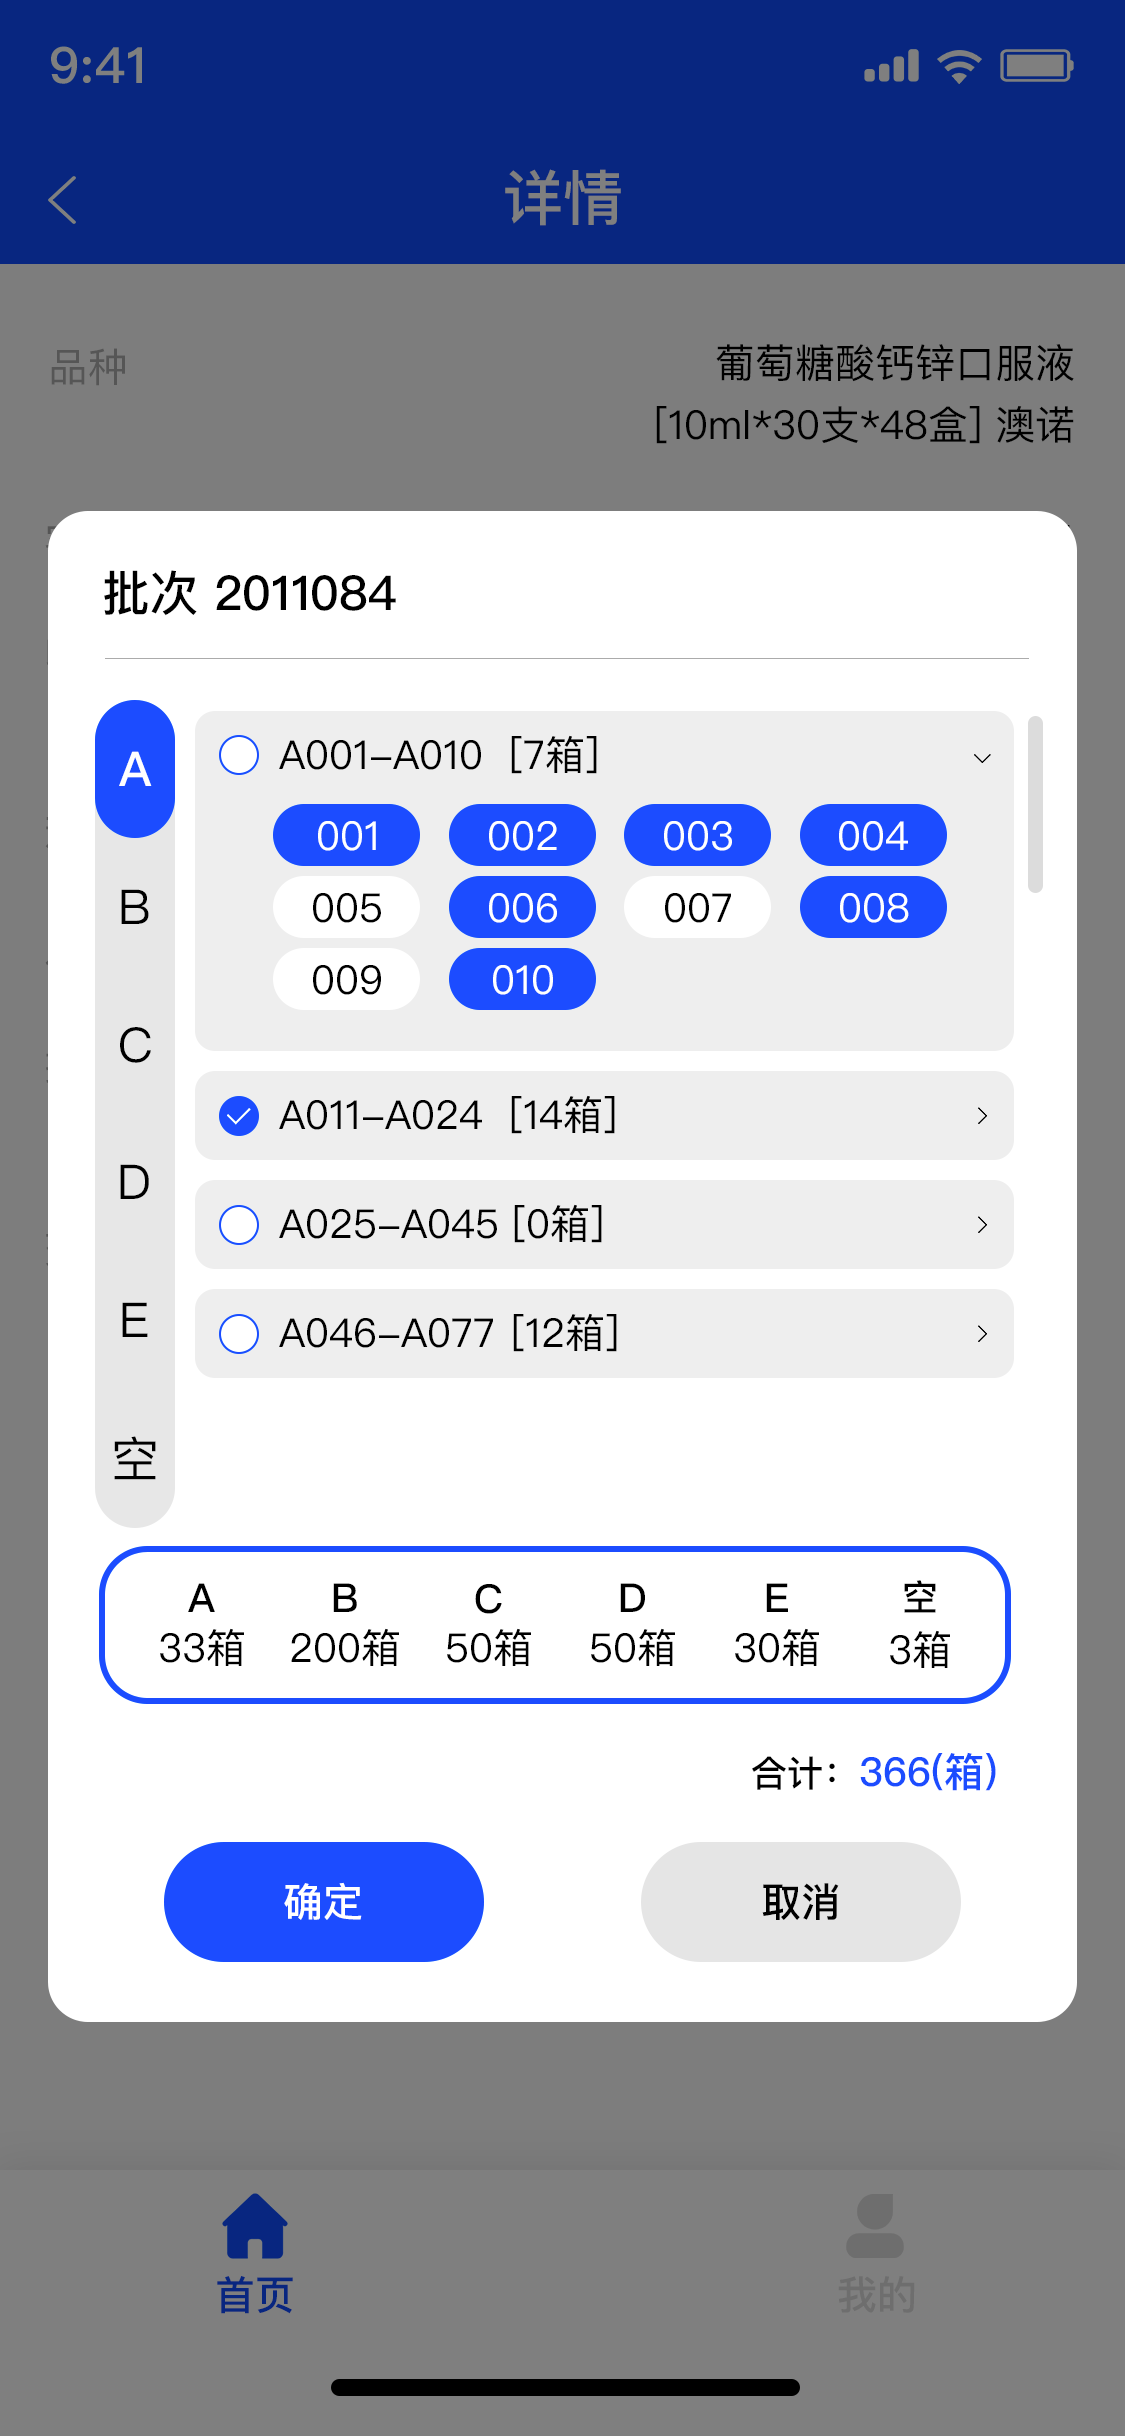Image resolution: width=1125 pixels, height=2436 pixels.
Task: Collapse the A001–A010 group
Action: click(x=982, y=758)
